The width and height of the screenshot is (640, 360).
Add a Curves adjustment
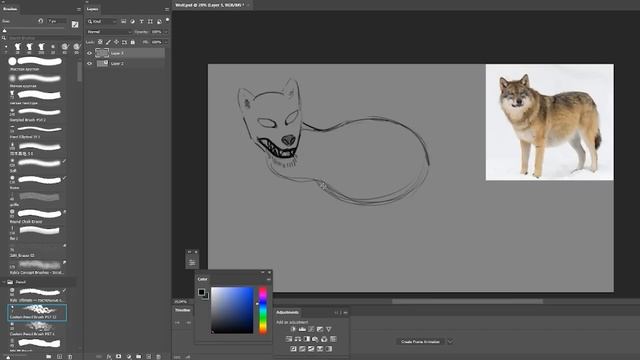point(311,329)
